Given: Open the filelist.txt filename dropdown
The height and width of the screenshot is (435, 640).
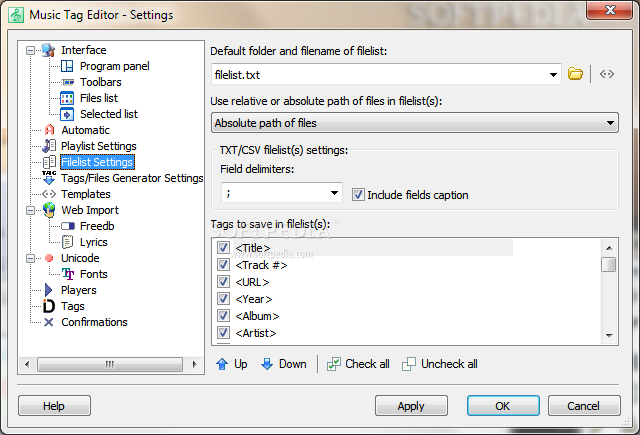Looking at the screenshot, I should pyautogui.click(x=553, y=75).
